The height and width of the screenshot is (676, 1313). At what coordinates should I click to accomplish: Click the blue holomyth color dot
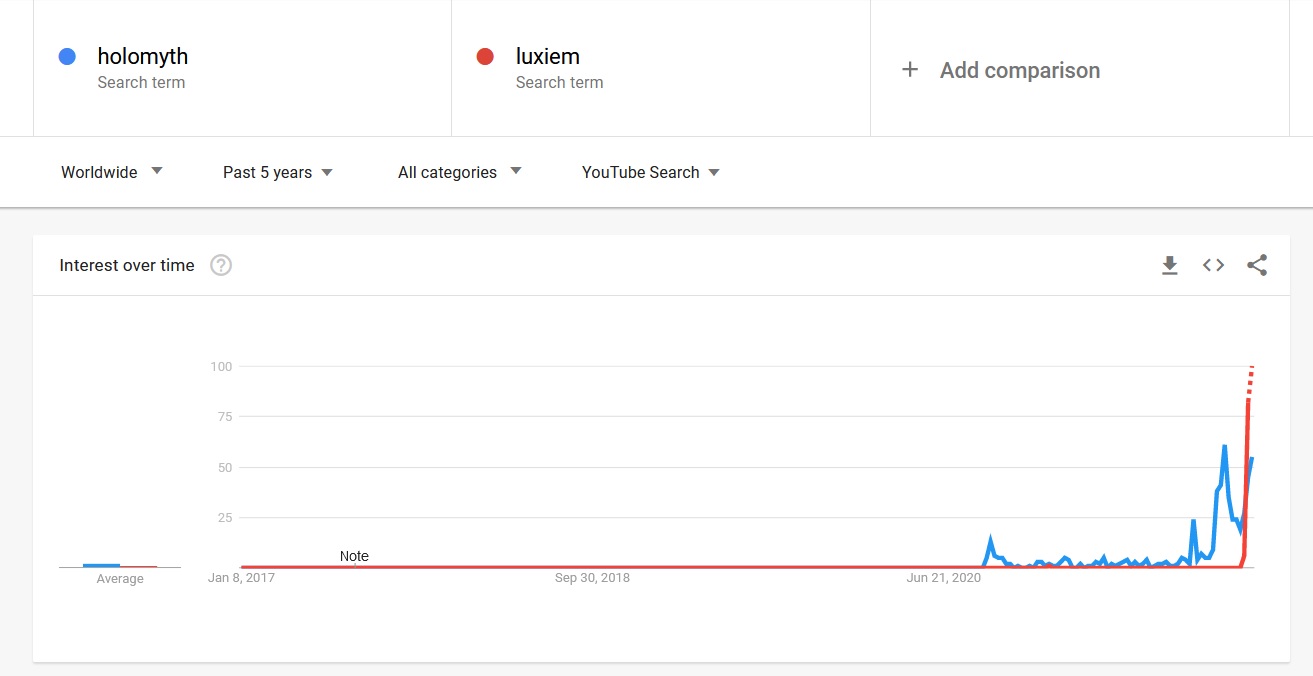[x=67, y=57]
